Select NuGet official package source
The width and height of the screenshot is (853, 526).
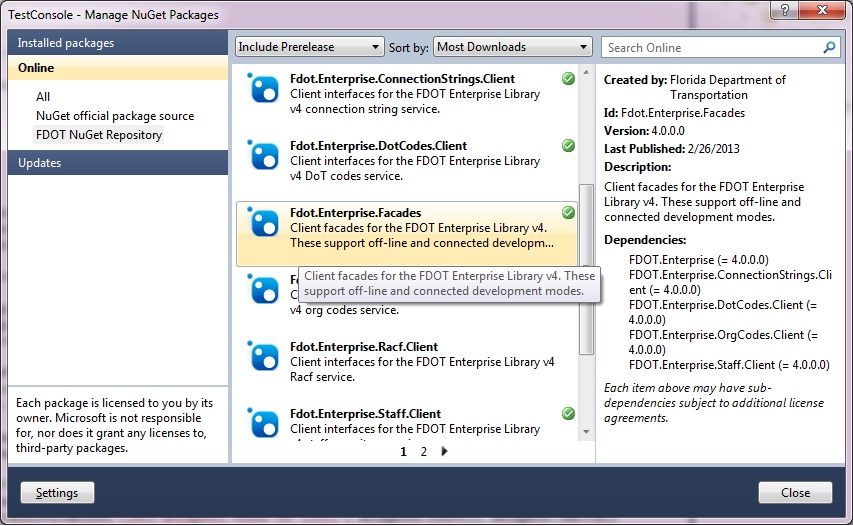tap(115, 116)
